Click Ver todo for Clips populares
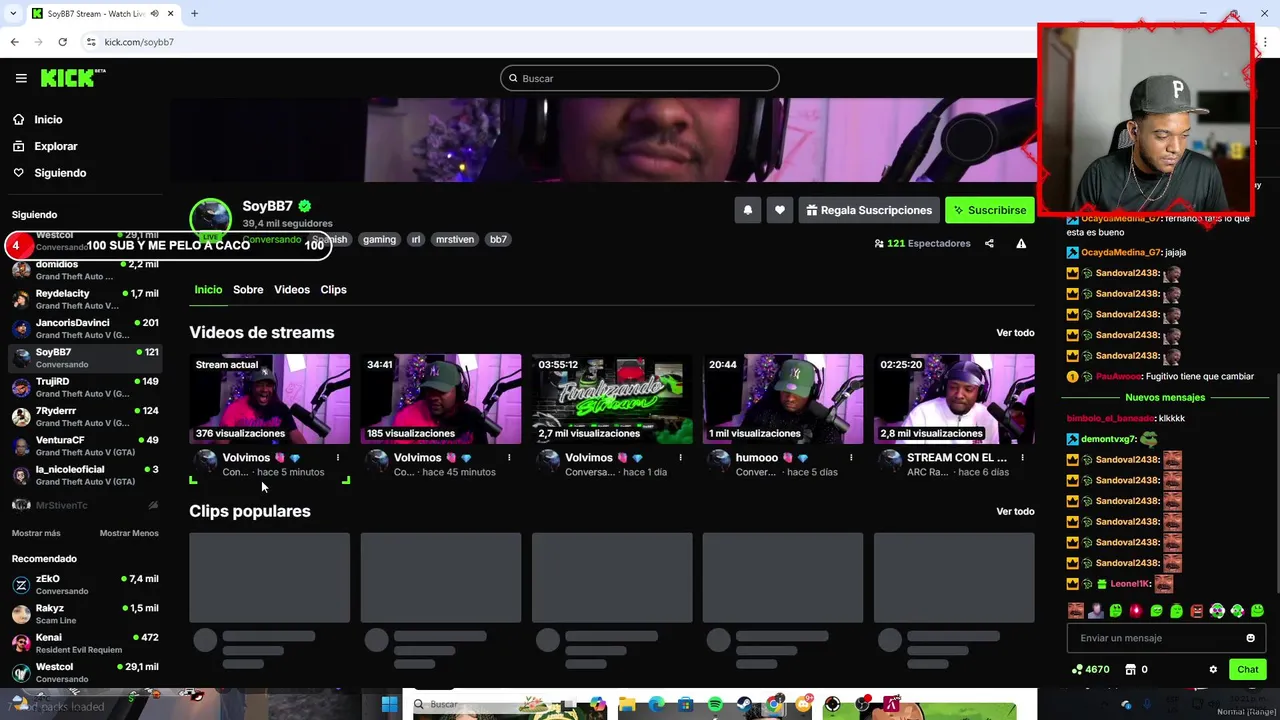The image size is (1280, 720). click(x=1015, y=511)
